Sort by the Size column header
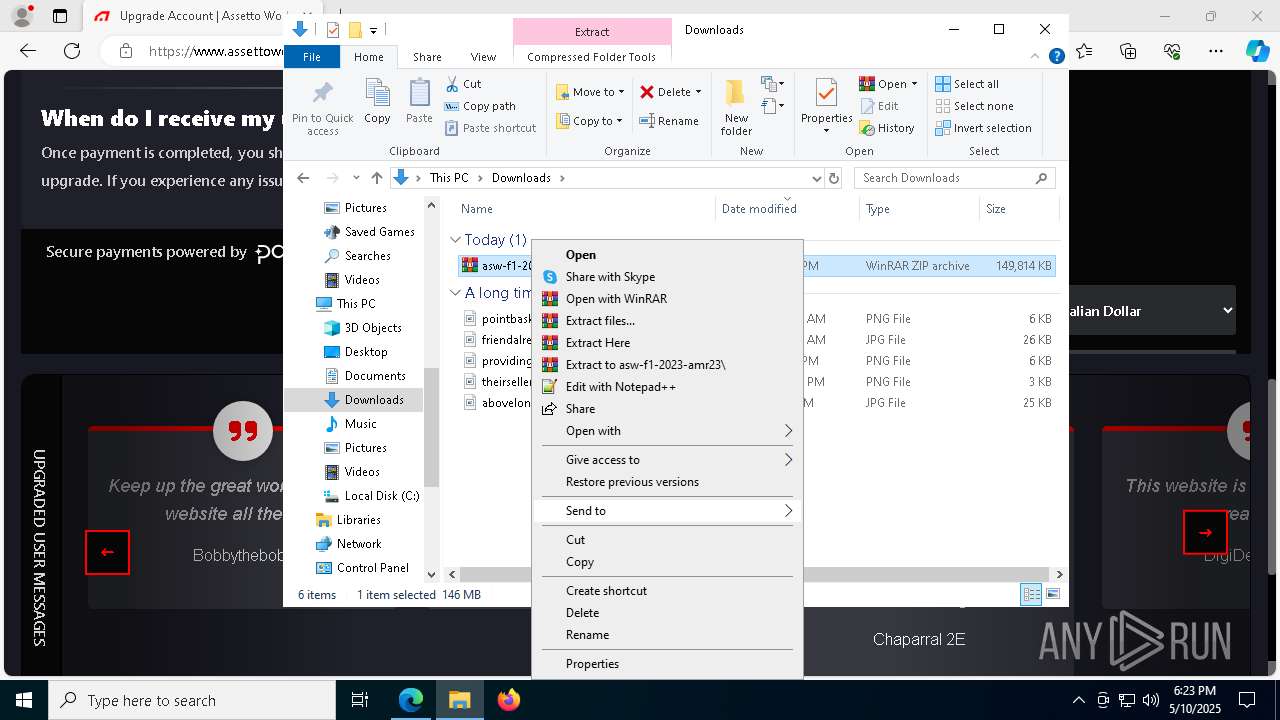This screenshot has width=1280, height=720. (x=1017, y=209)
